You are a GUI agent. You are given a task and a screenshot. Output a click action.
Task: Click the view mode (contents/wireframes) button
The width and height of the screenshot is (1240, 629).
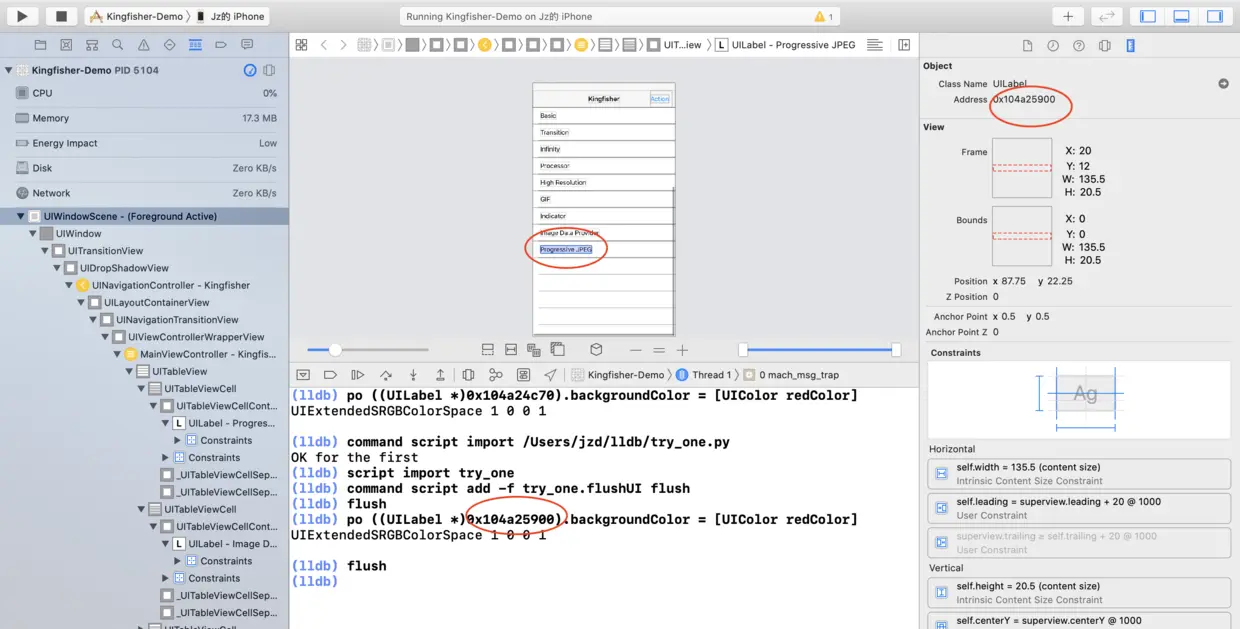[534, 350]
